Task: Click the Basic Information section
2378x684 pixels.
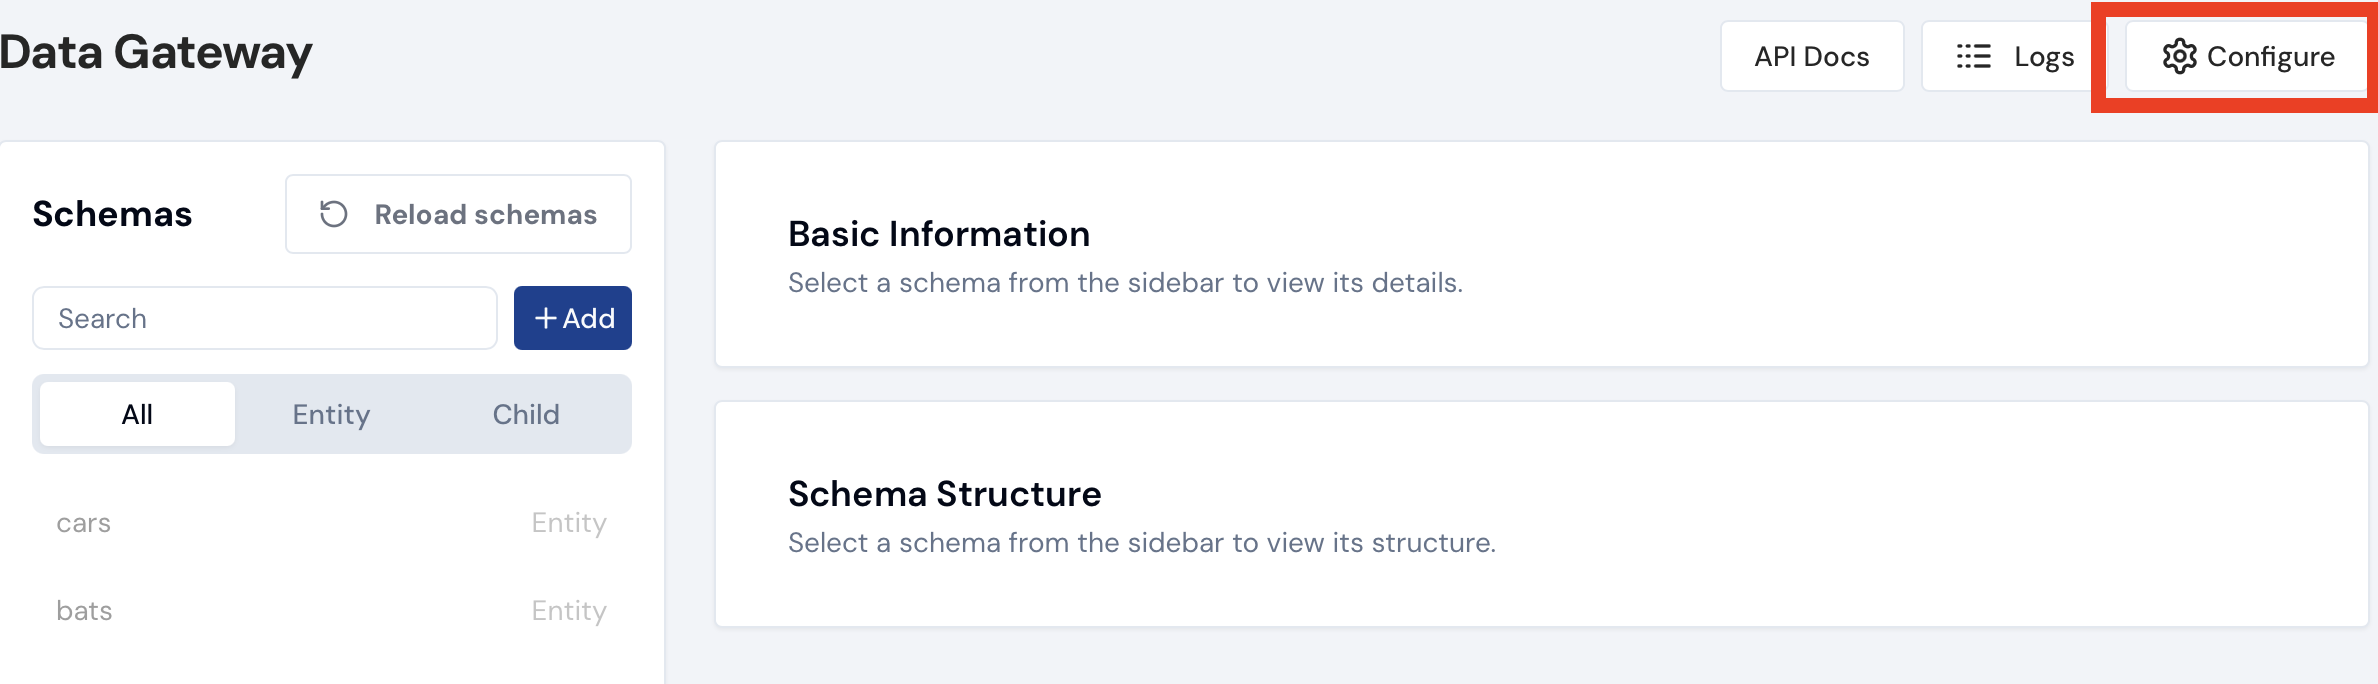Action: click(x=939, y=233)
